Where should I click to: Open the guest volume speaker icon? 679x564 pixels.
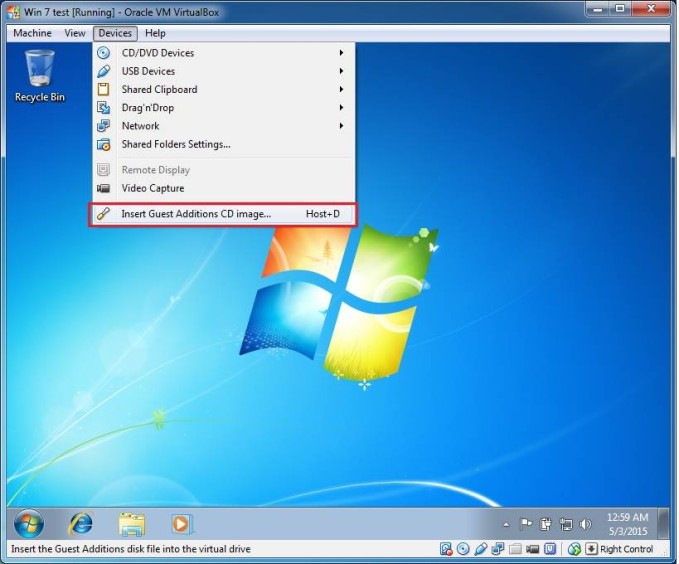pyautogui.click(x=585, y=525)
